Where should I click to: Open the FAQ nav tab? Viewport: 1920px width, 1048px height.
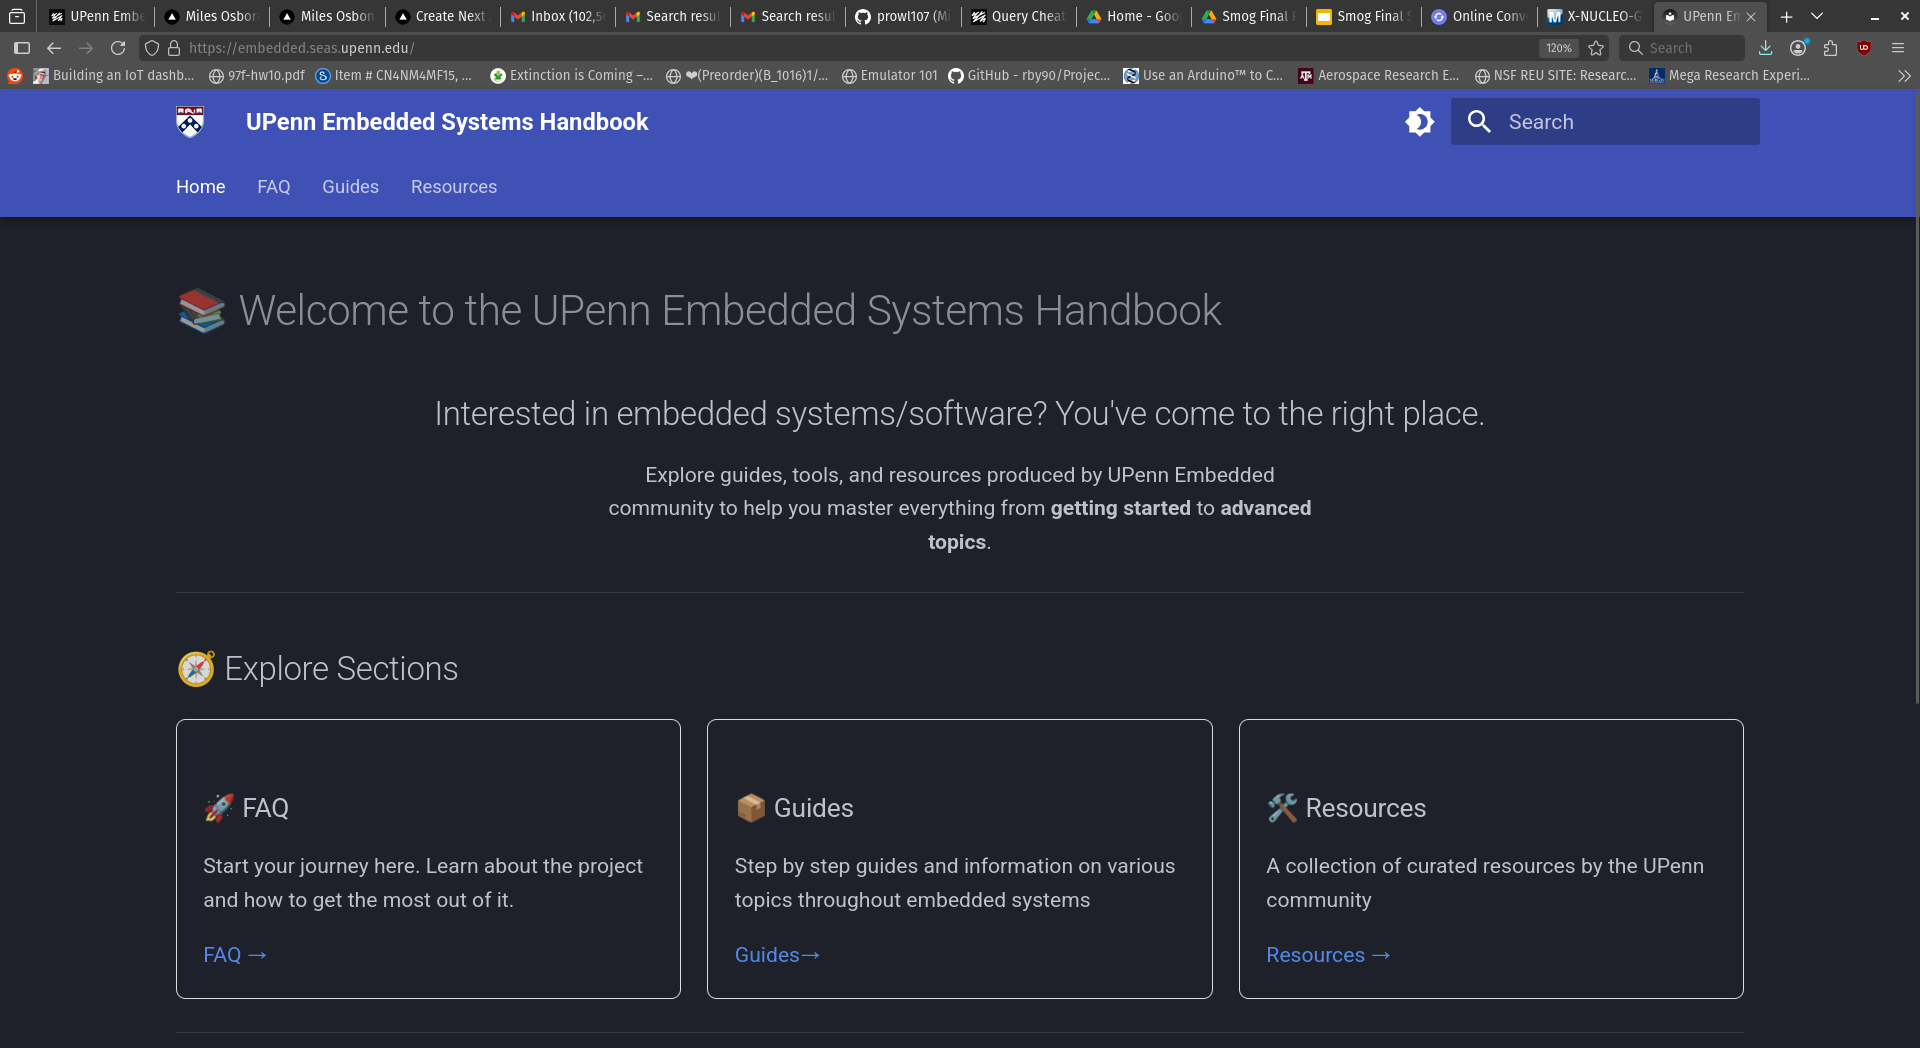pos(274,187)
